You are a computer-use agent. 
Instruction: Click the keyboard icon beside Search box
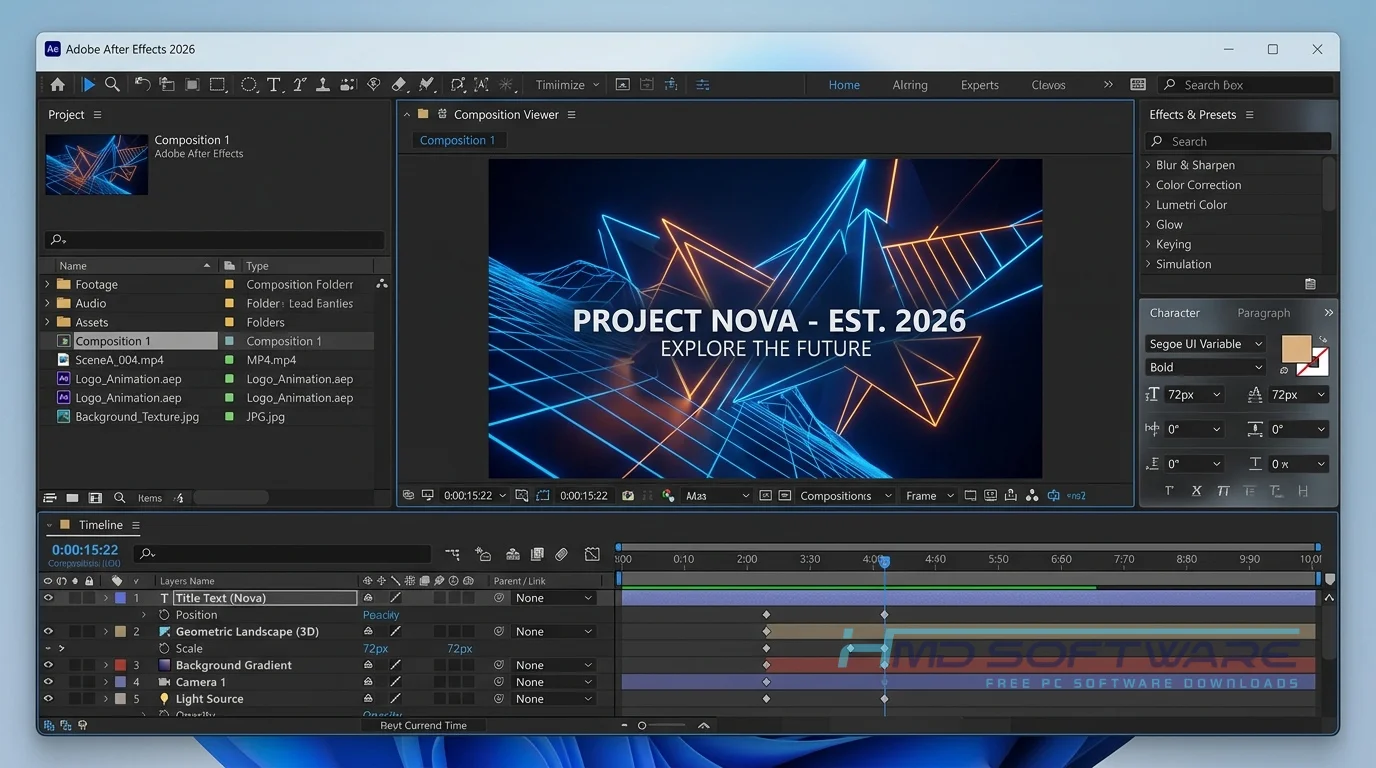(x=1138, y=85)
